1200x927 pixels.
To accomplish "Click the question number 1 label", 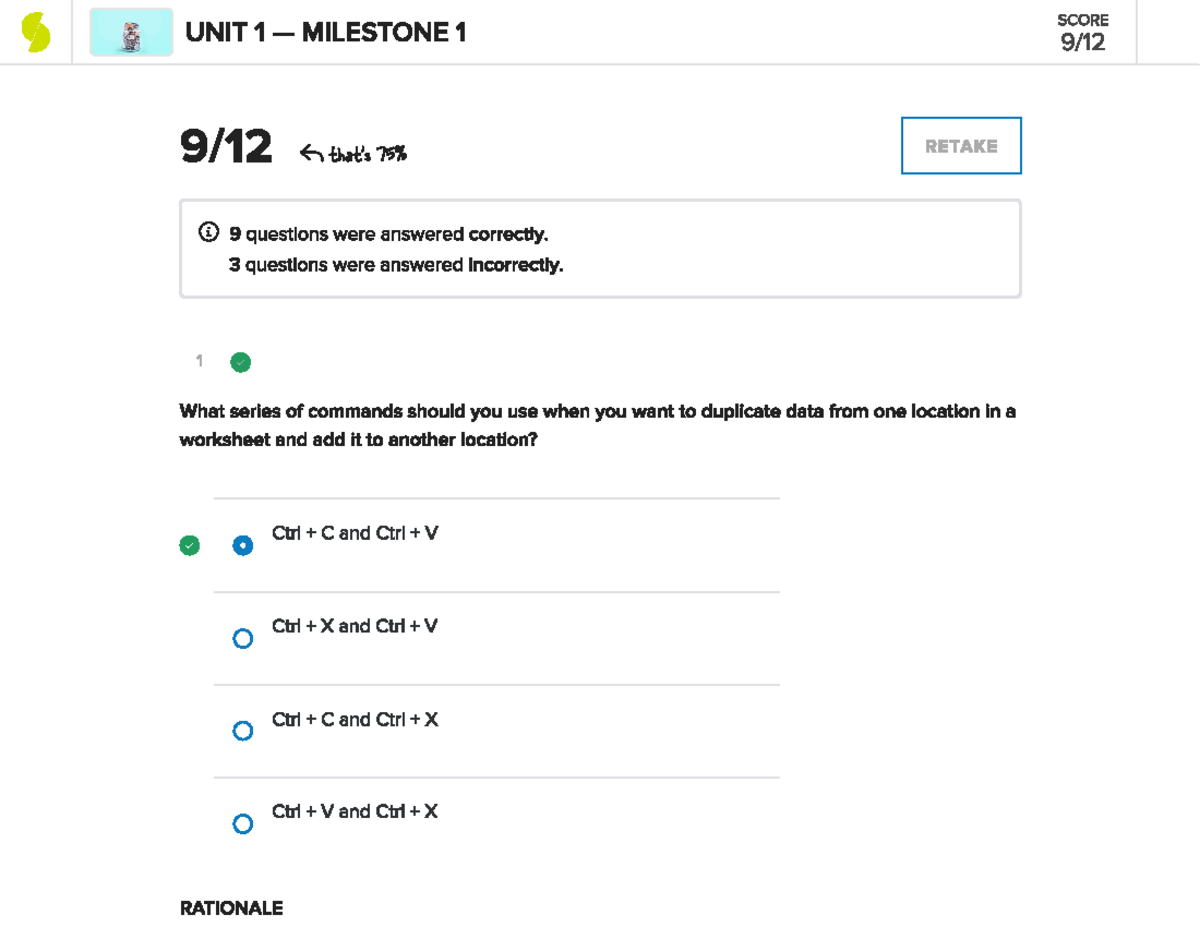I will pos(200,361).
